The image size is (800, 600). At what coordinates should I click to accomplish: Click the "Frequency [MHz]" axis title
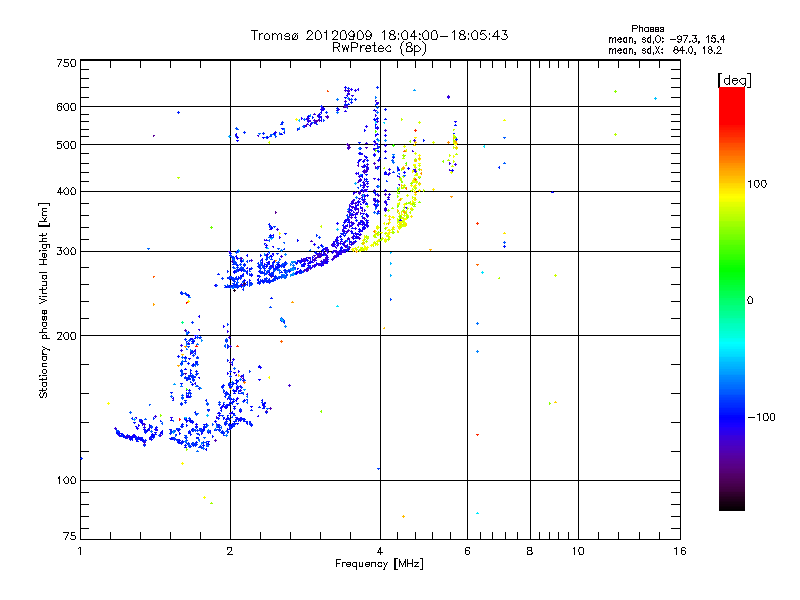click(x=379, y=564)
